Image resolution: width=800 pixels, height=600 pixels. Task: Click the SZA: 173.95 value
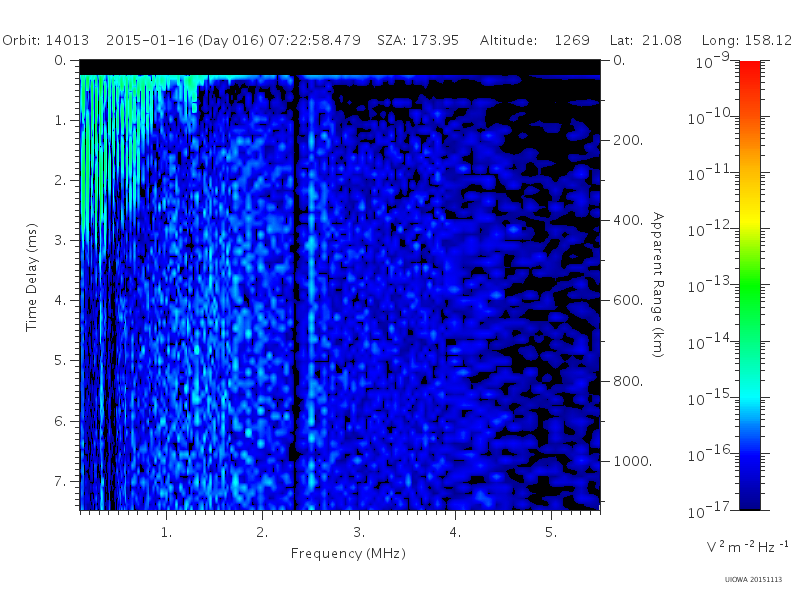tap(418, 40)
